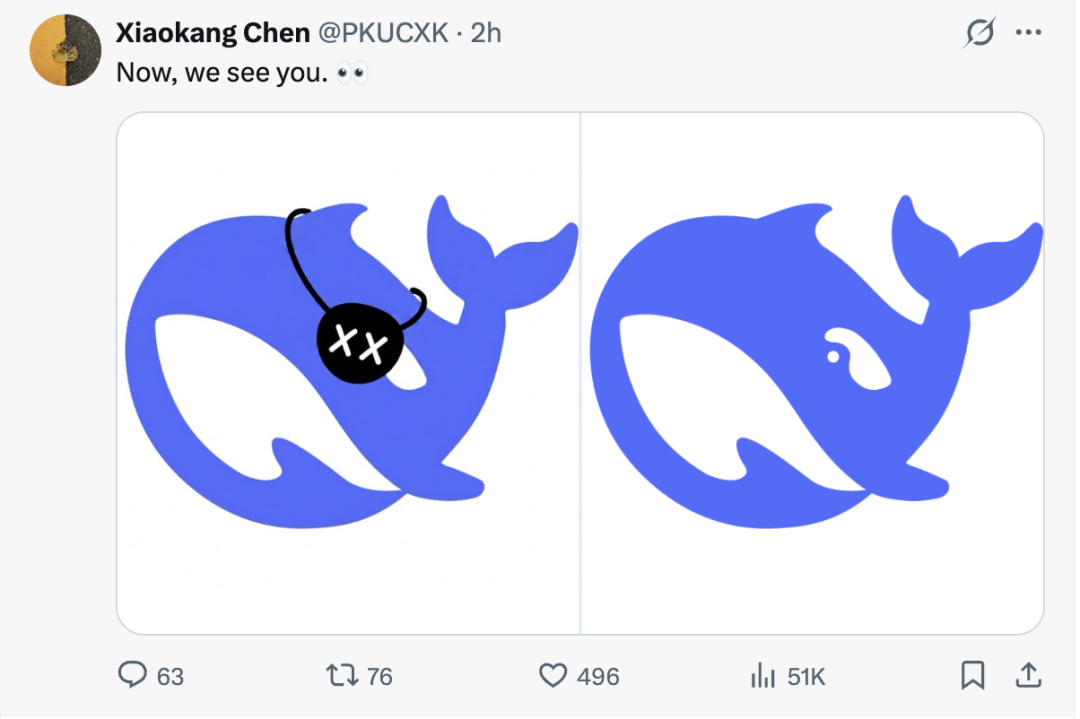1080x719 pixels.
Task: Open the right whale image with visible eye
Action: (x=812, y=373)
